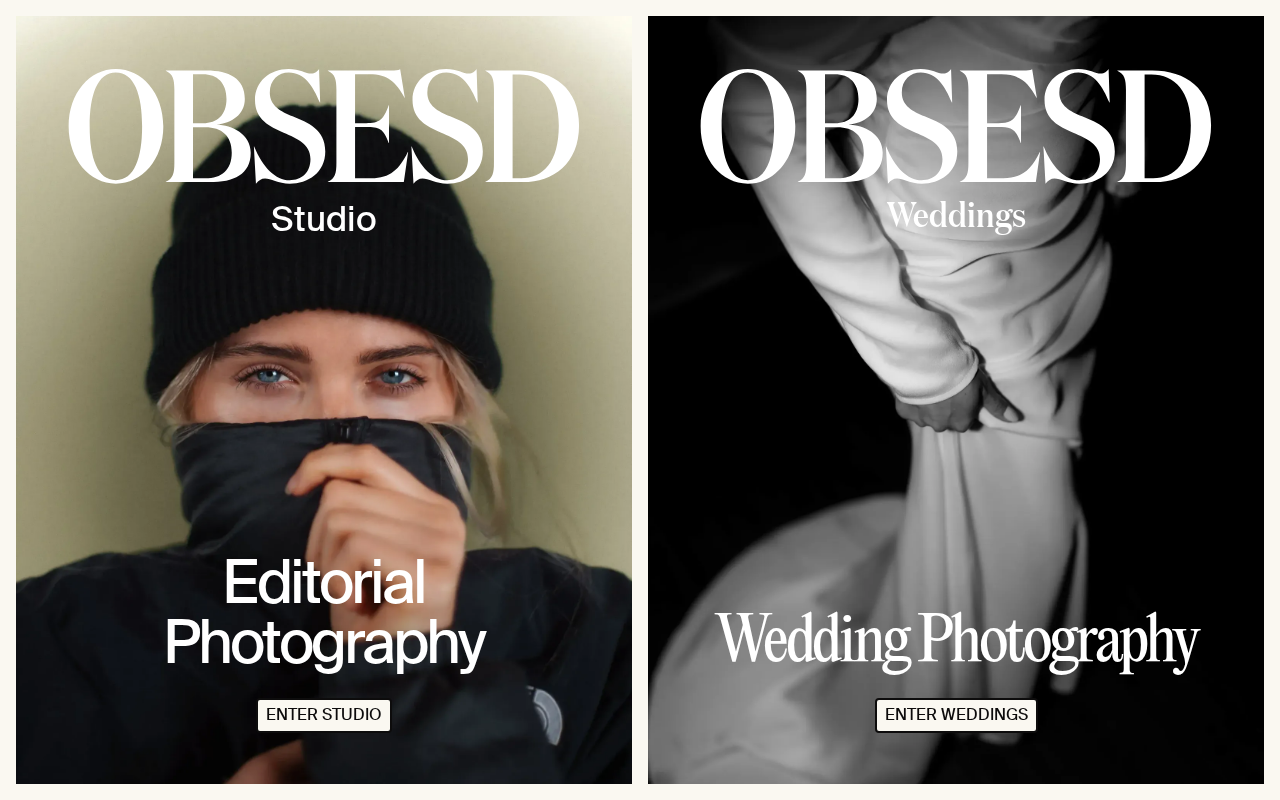Screen dimensions: 1280x800
Task: Select the OBSESD logo above Weddings
Action: [x=956, y=126]
